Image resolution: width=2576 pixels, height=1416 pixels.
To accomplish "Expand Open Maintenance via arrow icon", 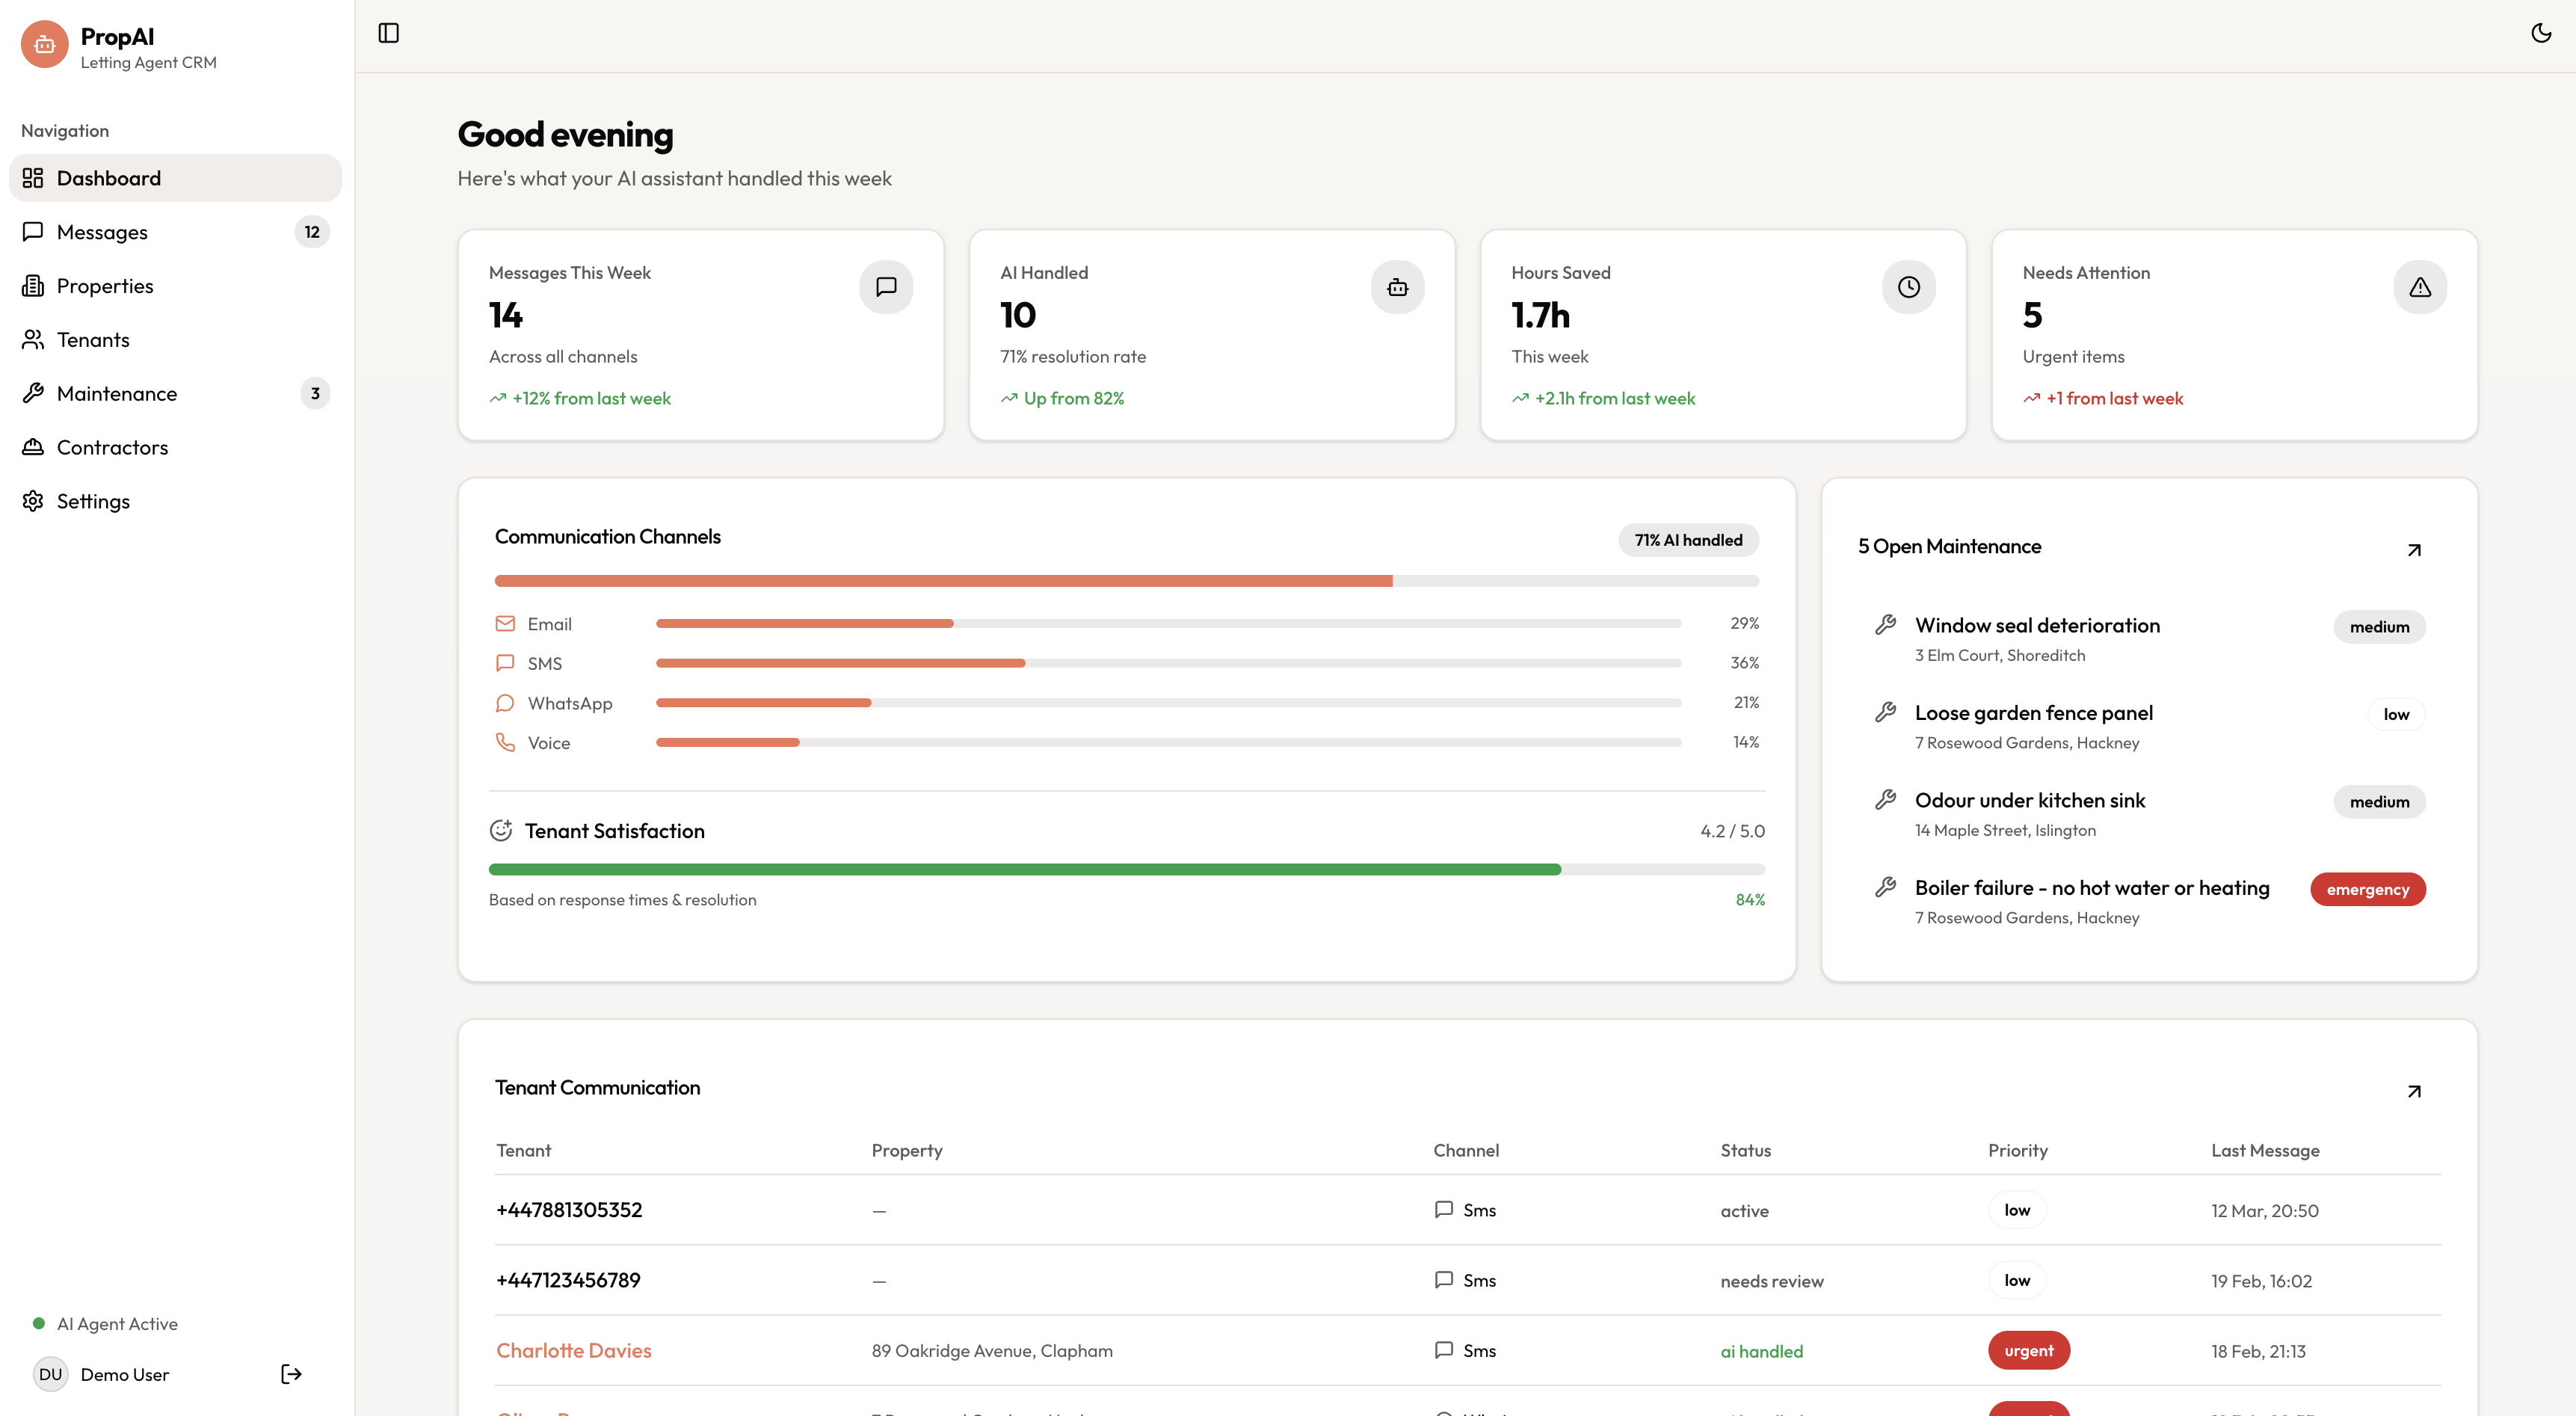I will (x=2413, y=550).
